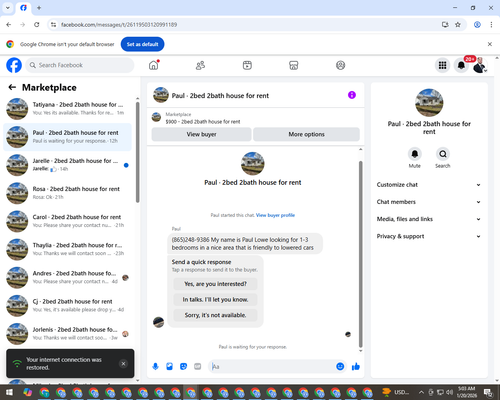Open the Marketplace storefront icon in top navigation
Image resolution: width=500 pixels, height=400 pixels.
click(x=293, y=65)
